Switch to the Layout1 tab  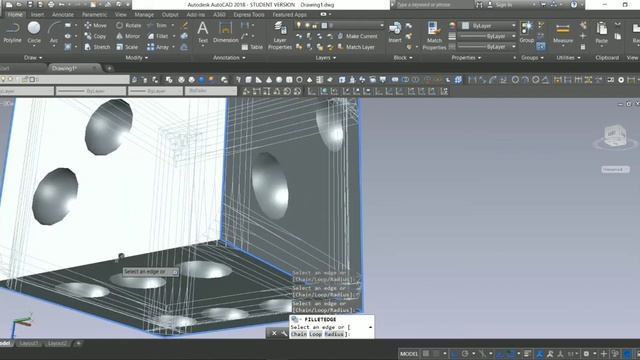pyautogui.click(x=29, y=344)
